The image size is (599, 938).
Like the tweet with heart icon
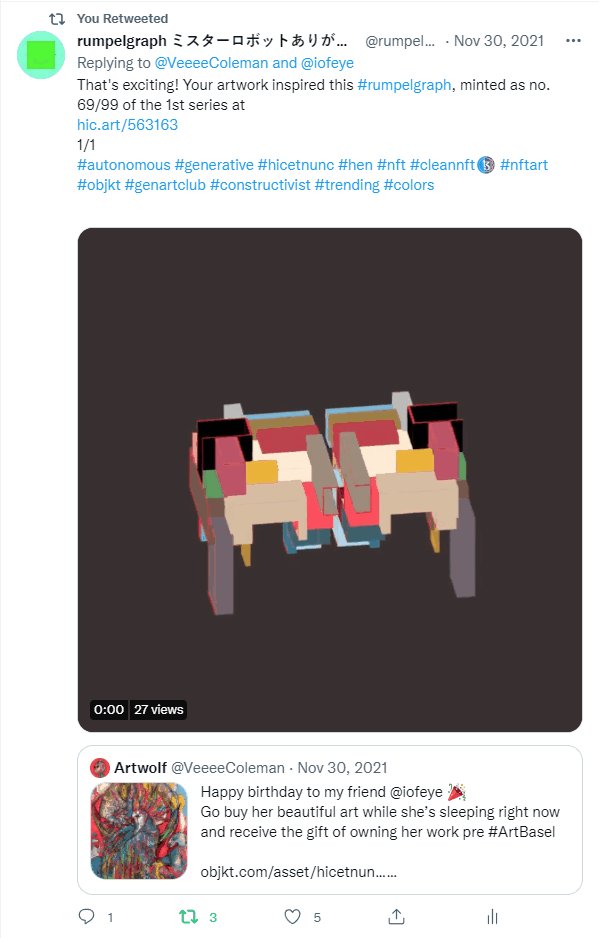coord(292,916)
